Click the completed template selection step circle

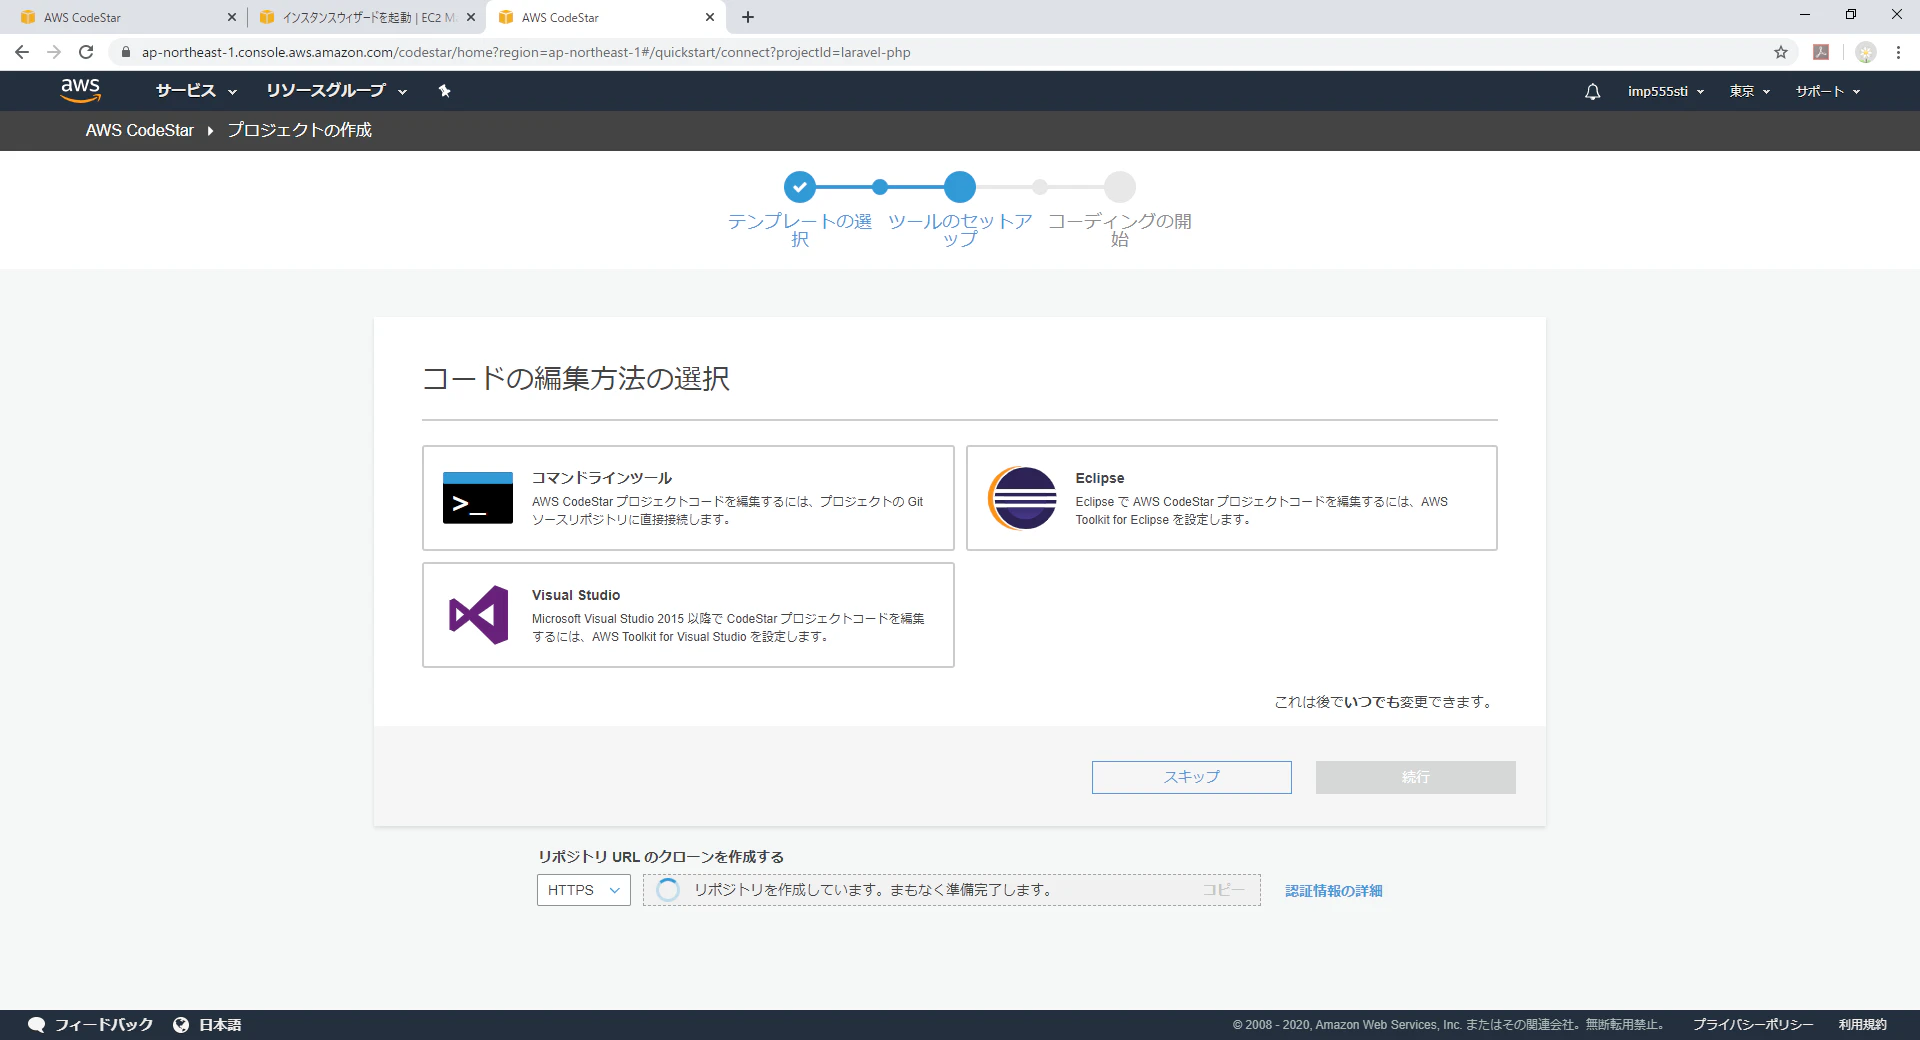(800, 187)
